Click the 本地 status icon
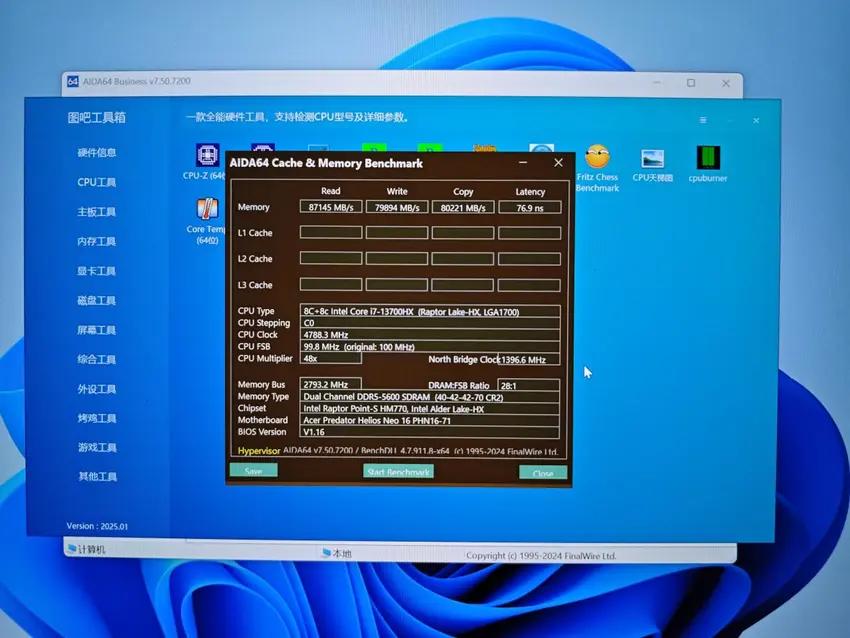The height and width of the screenshot is (638, 850). (x=326, y=553)
